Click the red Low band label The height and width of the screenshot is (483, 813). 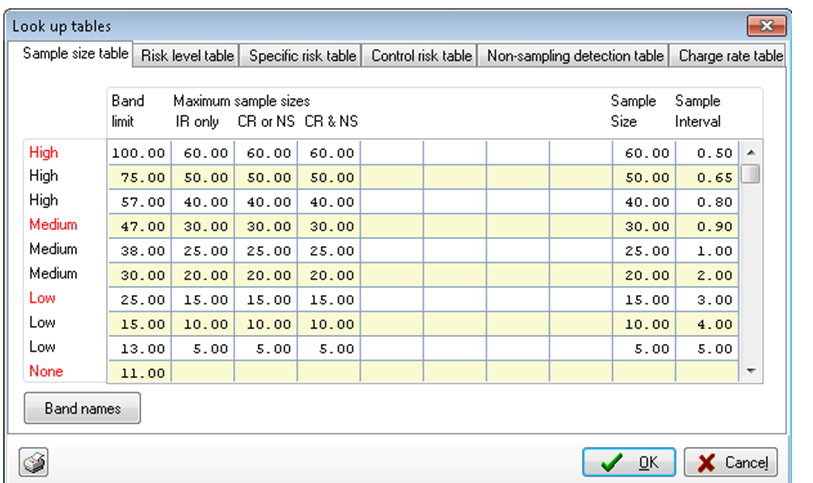click(x=42, y=298)
